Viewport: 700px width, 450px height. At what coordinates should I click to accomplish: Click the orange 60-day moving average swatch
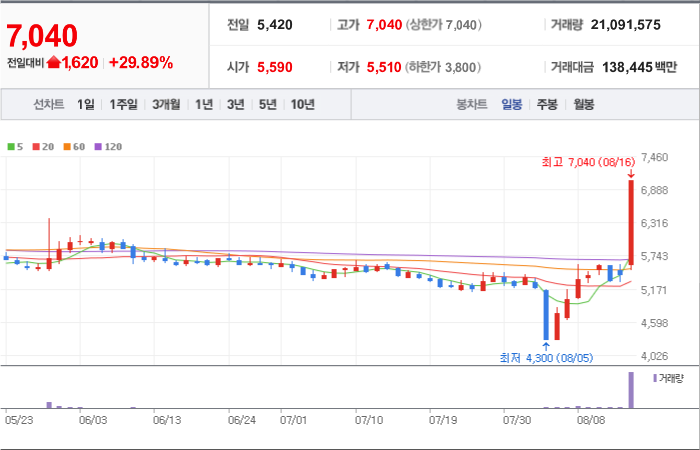[x=67, y=146]
